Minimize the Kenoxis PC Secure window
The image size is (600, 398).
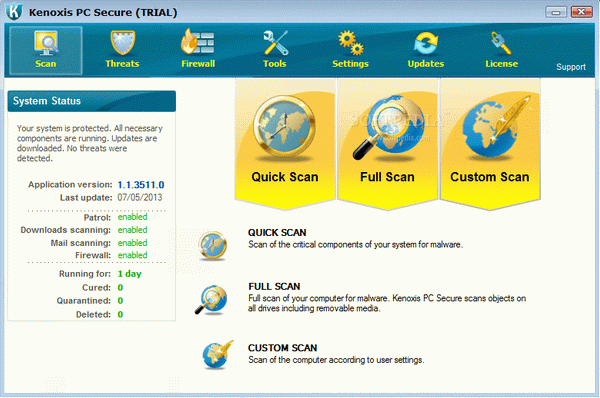pos(556,12)
